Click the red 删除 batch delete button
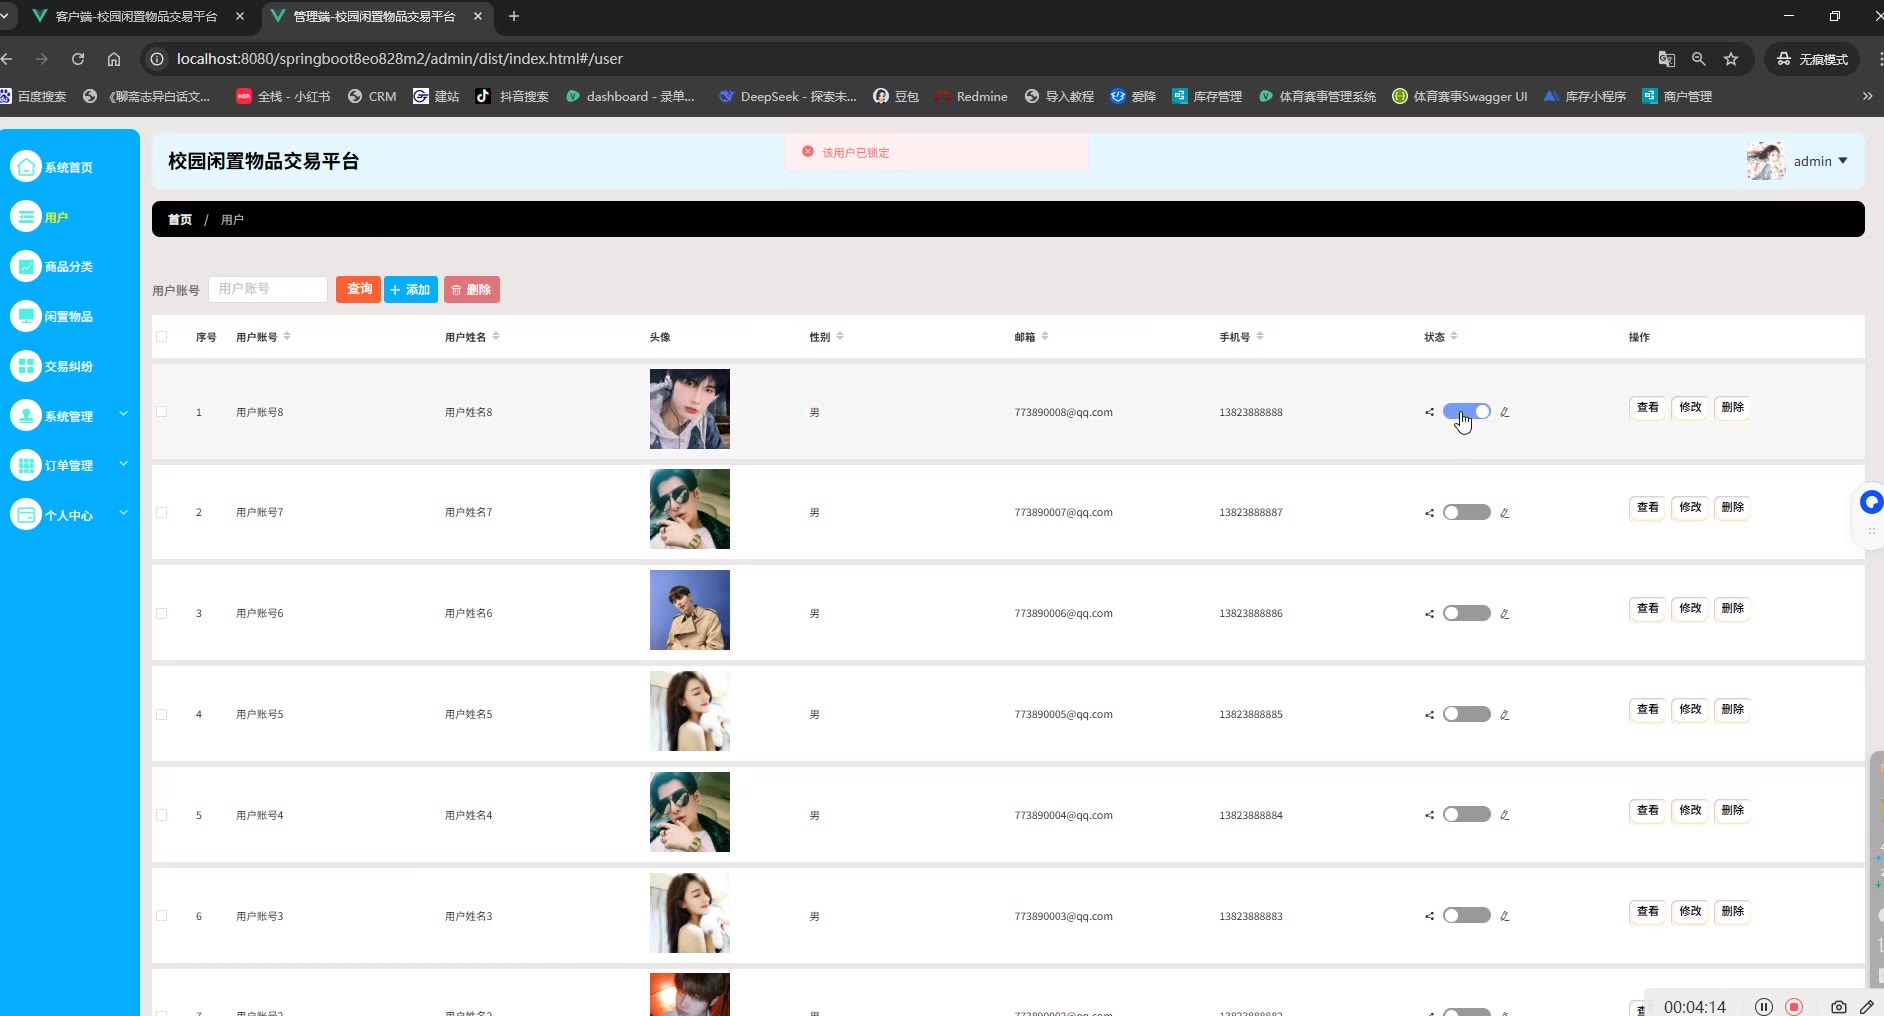 click(472, 289)
